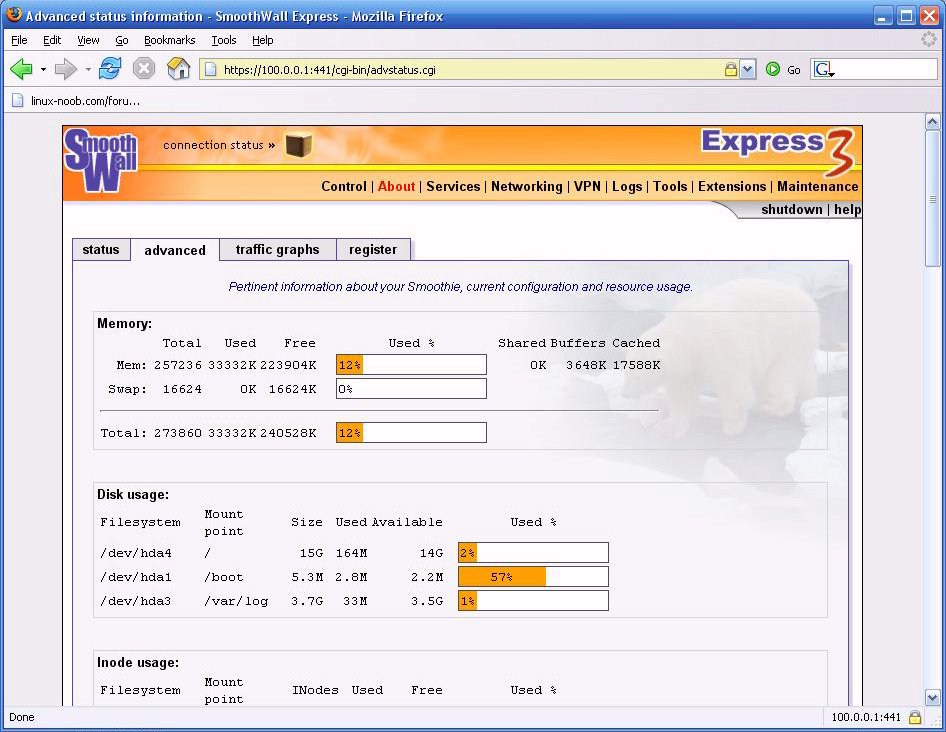Screen dimensions: 946x732
Task: Open the Logs section link
Action: coord(627,186)
